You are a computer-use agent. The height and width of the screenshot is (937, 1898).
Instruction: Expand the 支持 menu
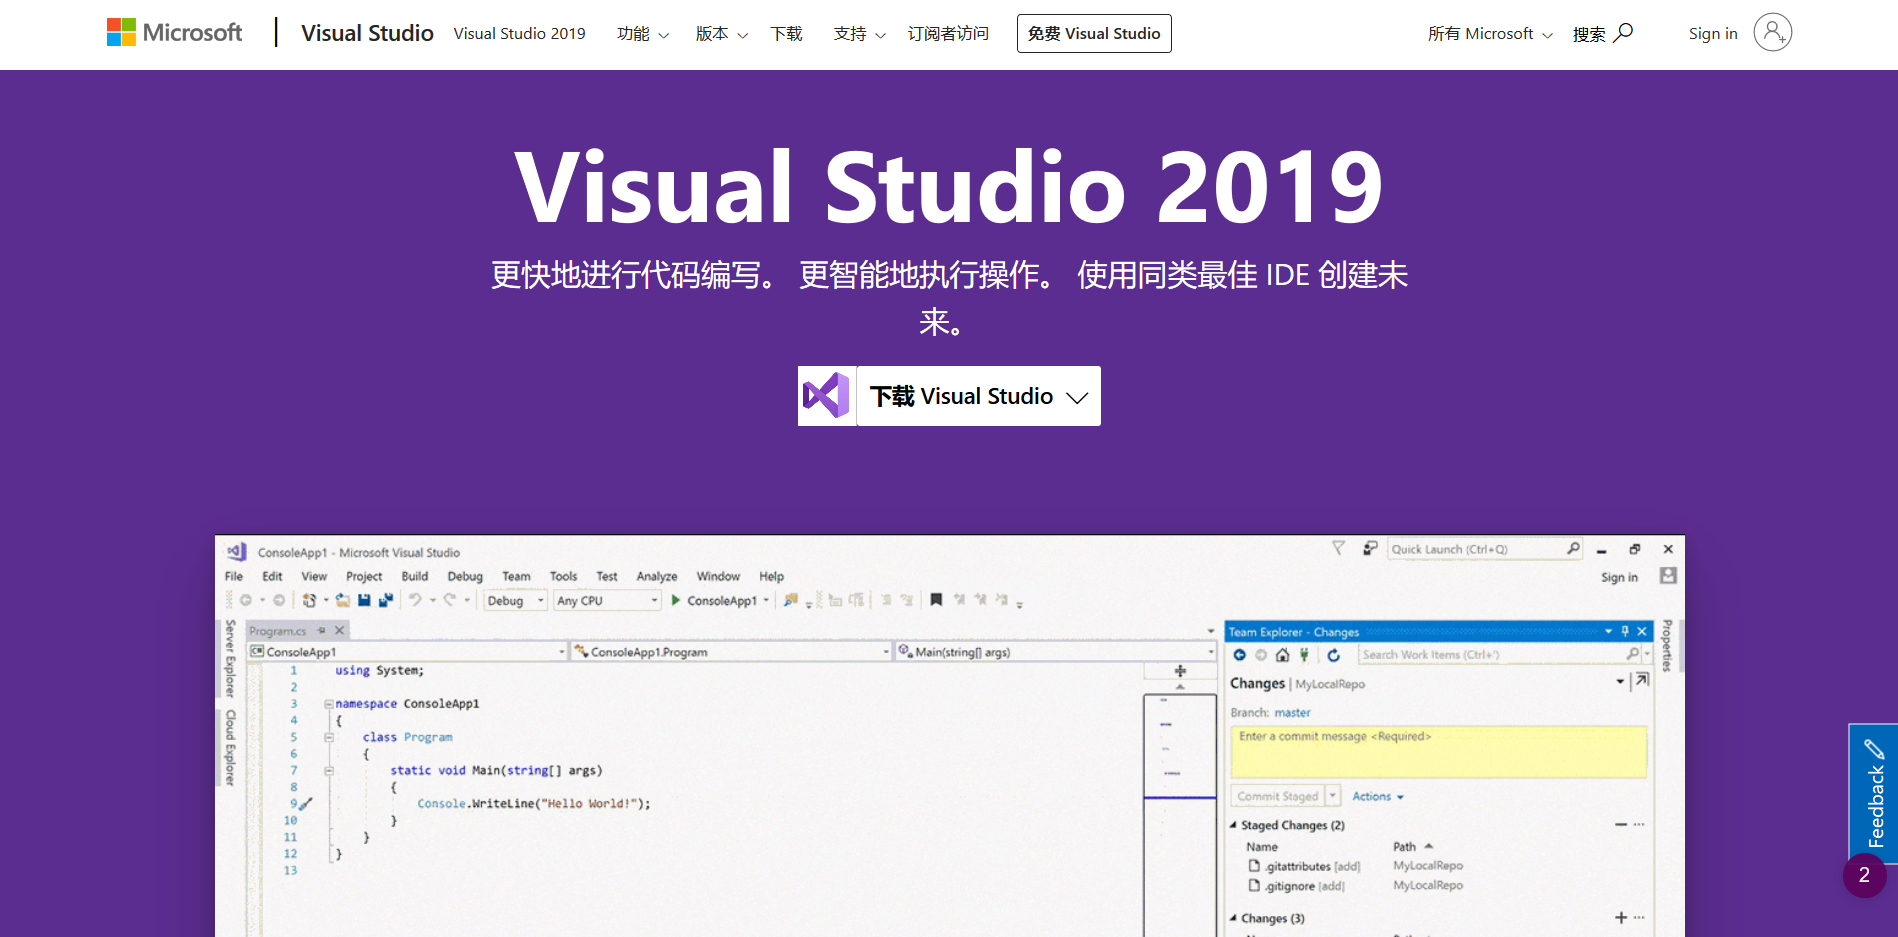pyautogui.click(x=859, y=34)
